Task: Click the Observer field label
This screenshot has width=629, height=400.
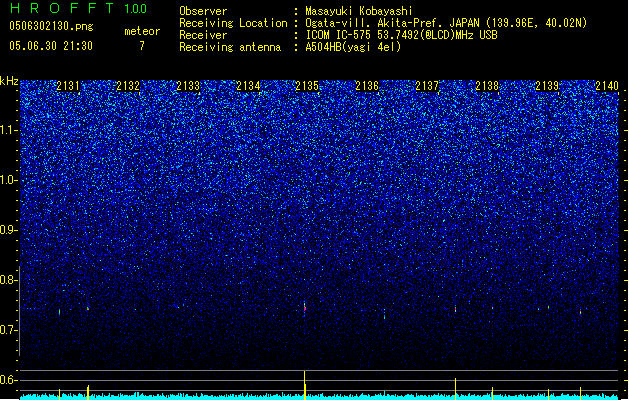Action: 203,11
